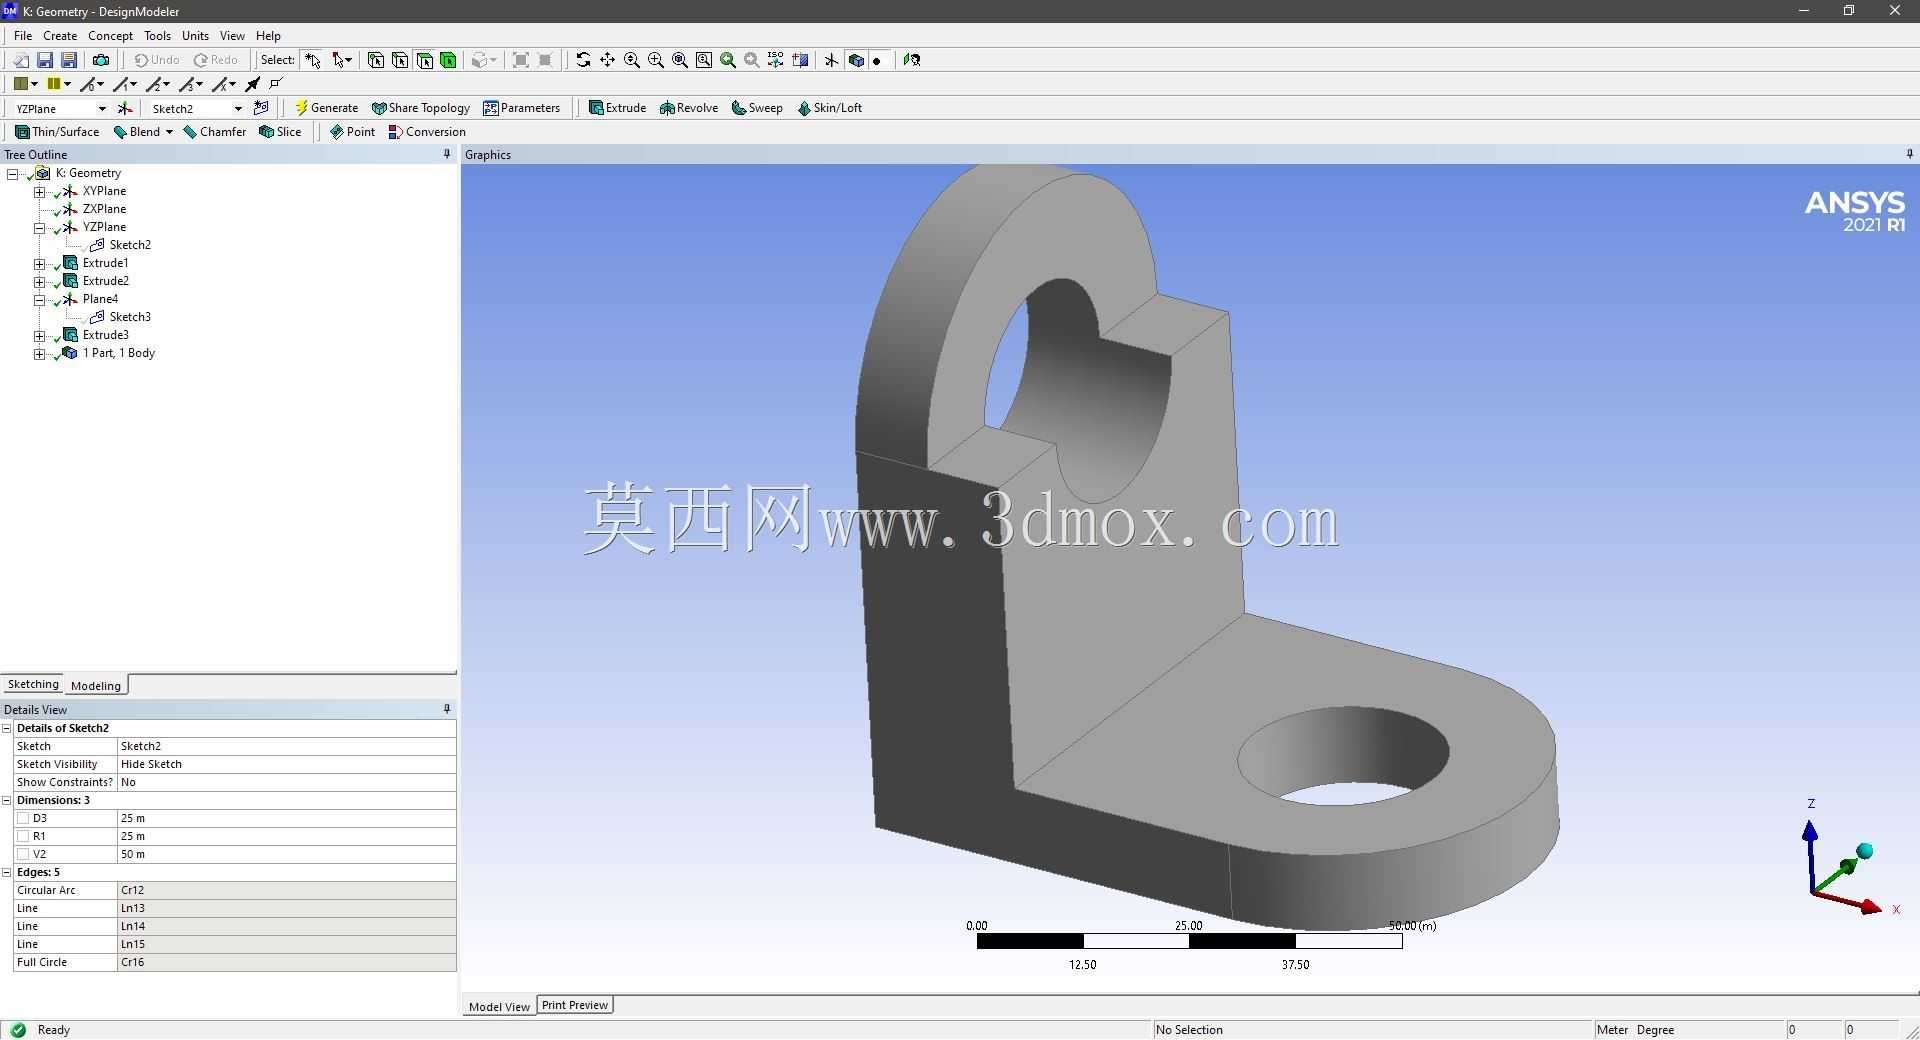1920x1040 pixels.
Task: Expand the Extrude1 tree node
Action: (x=39, y=264)
